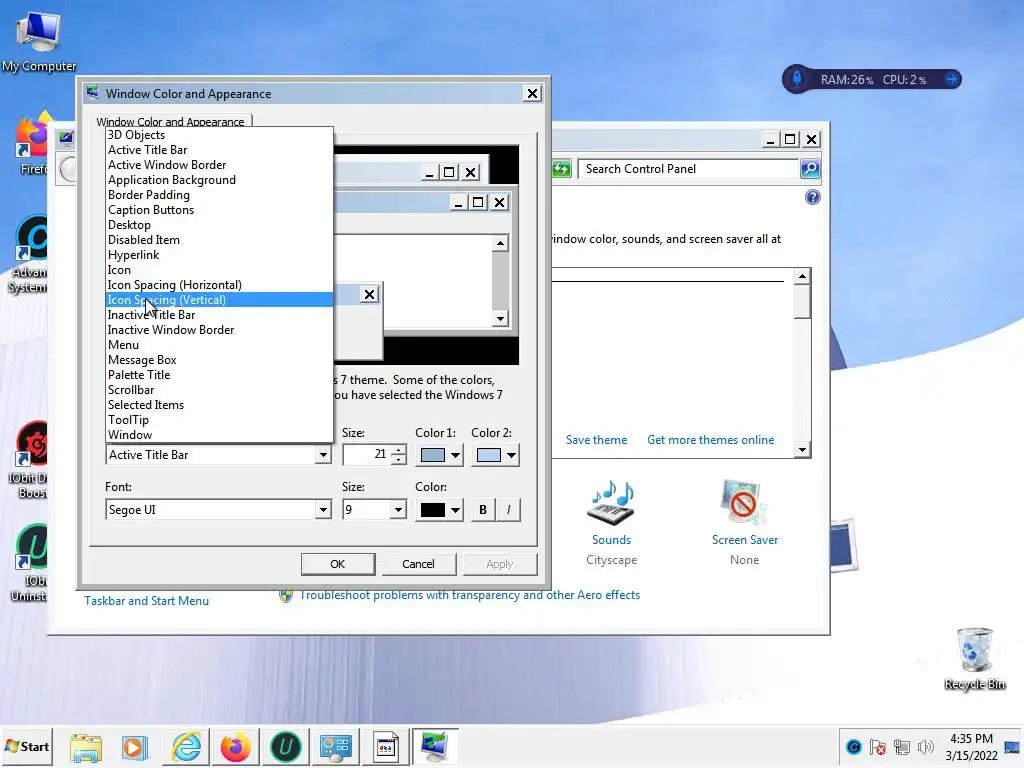The image size is (1024, 768).
Task: Pick Inactive Window Border from list
Action: pyautogui.click(x=219, y=330)
